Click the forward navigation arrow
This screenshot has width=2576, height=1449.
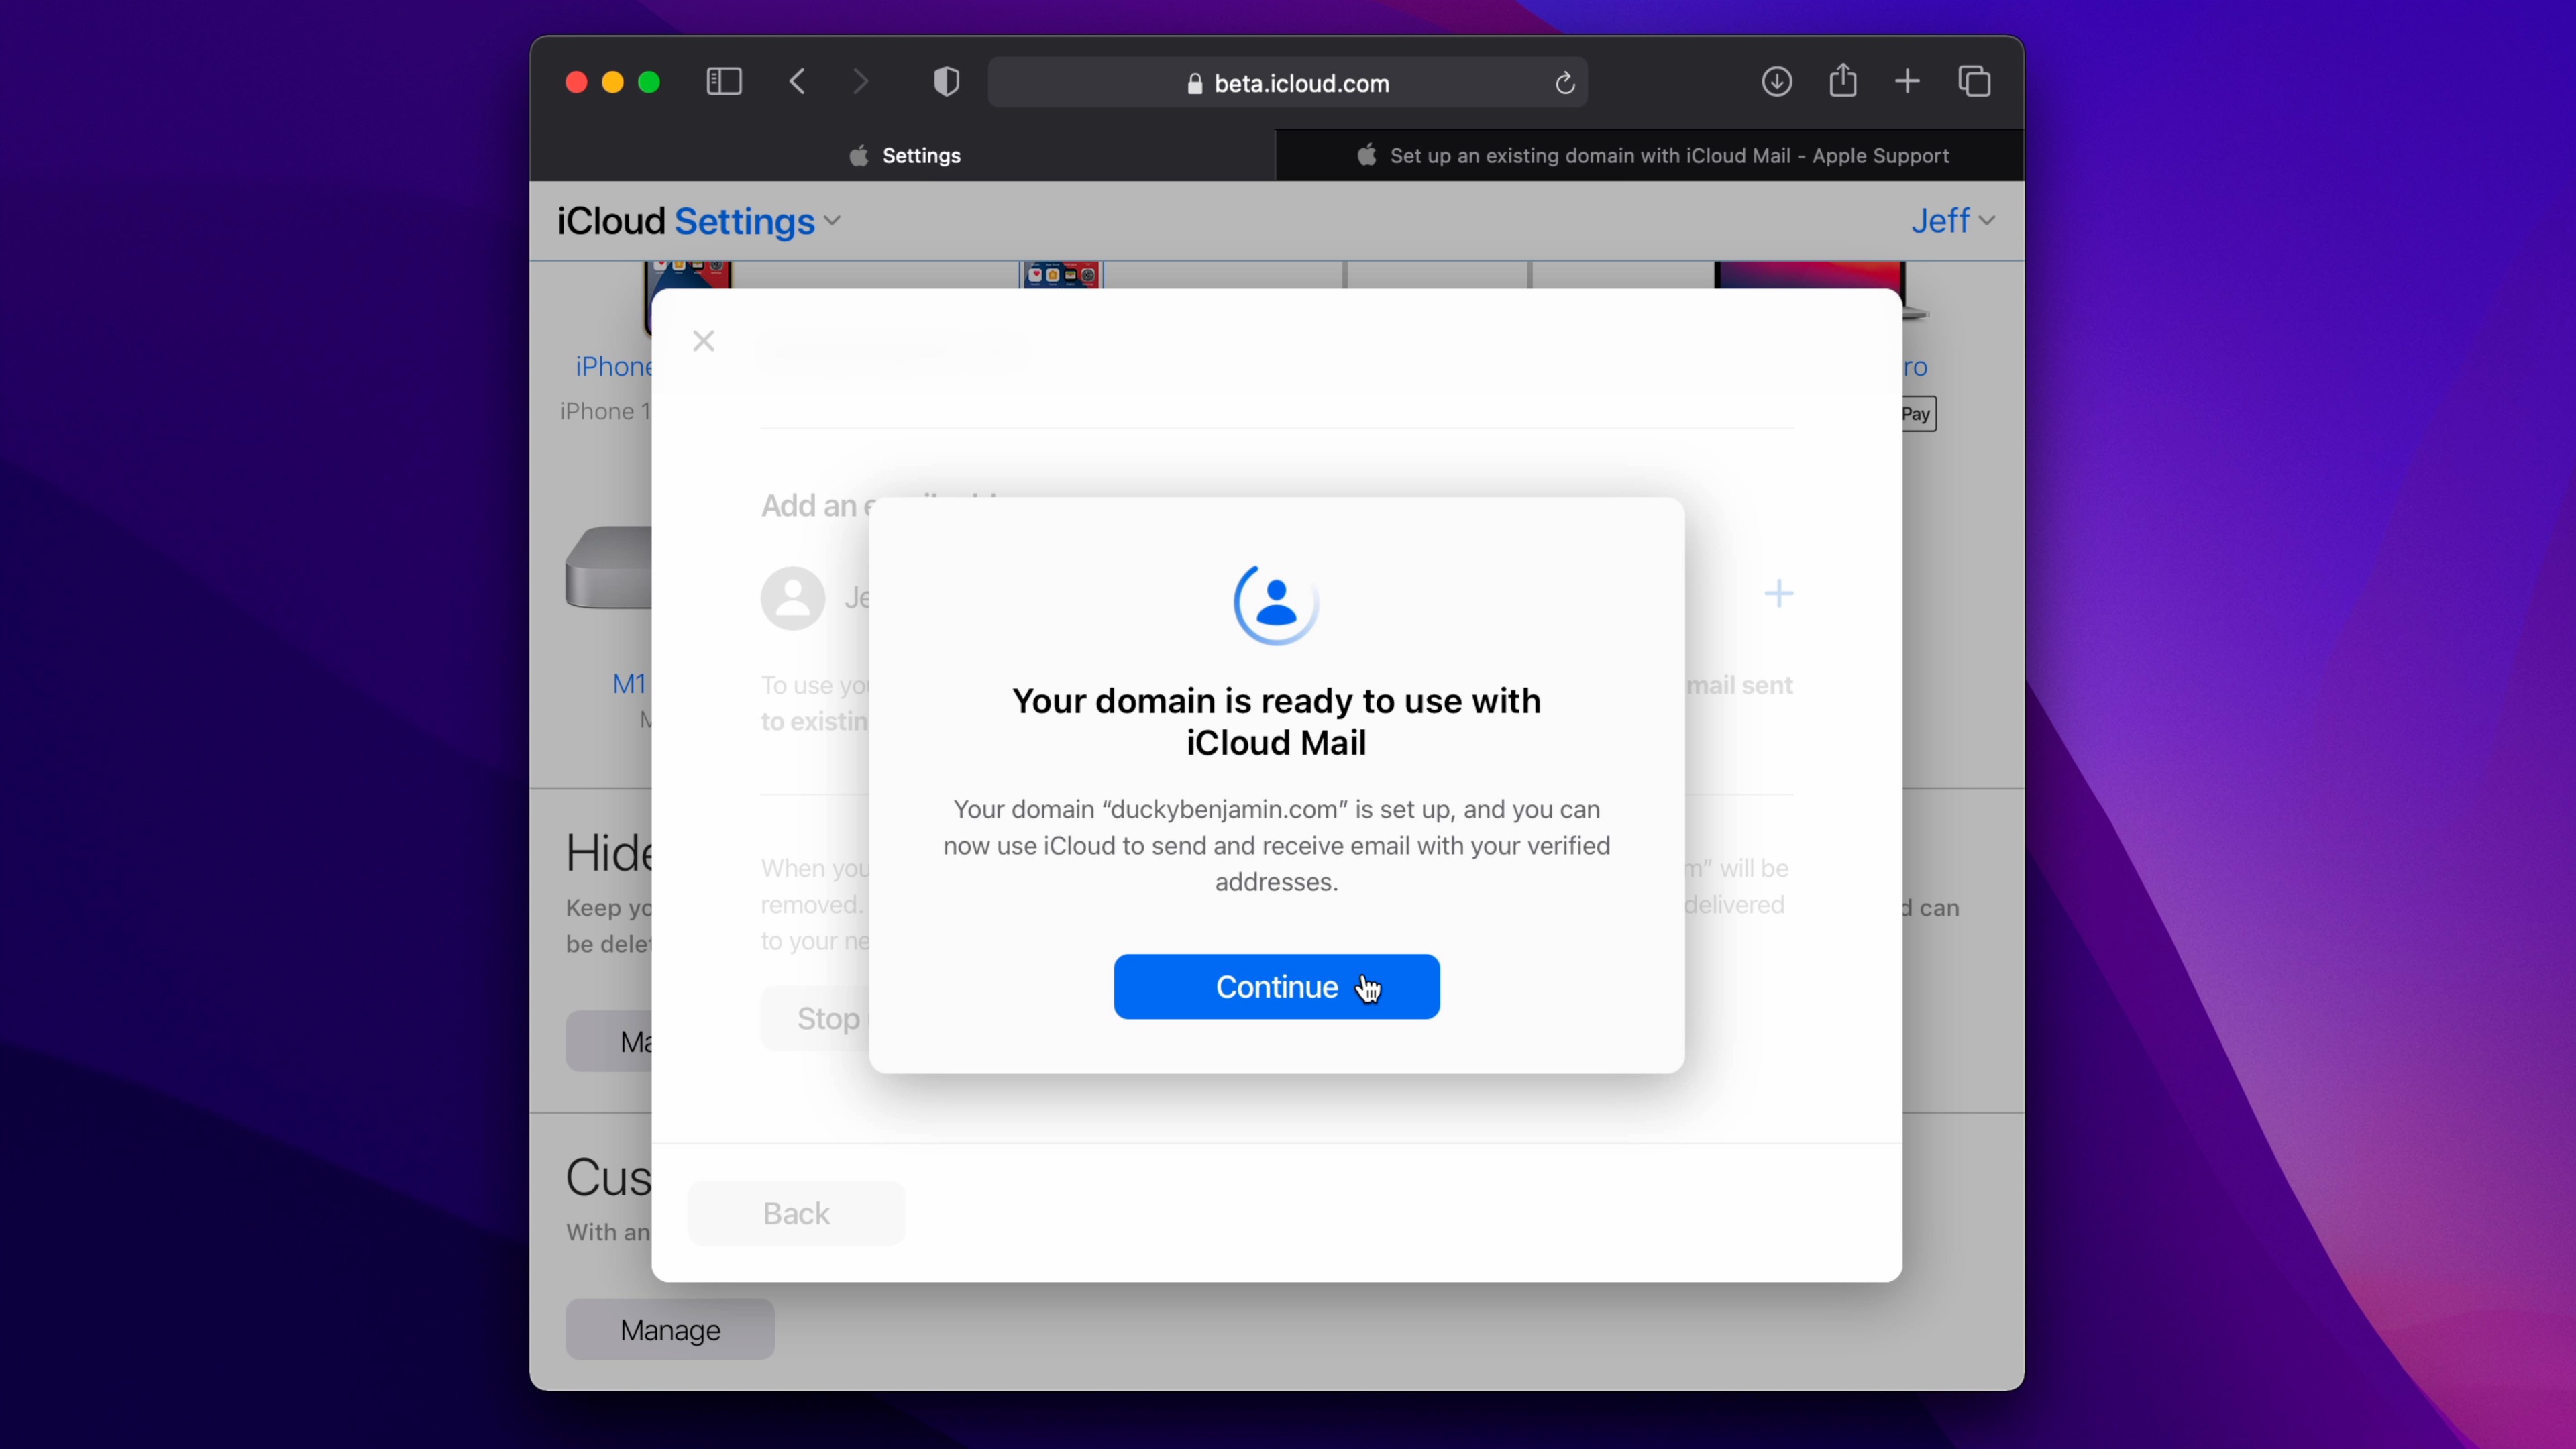860,82
